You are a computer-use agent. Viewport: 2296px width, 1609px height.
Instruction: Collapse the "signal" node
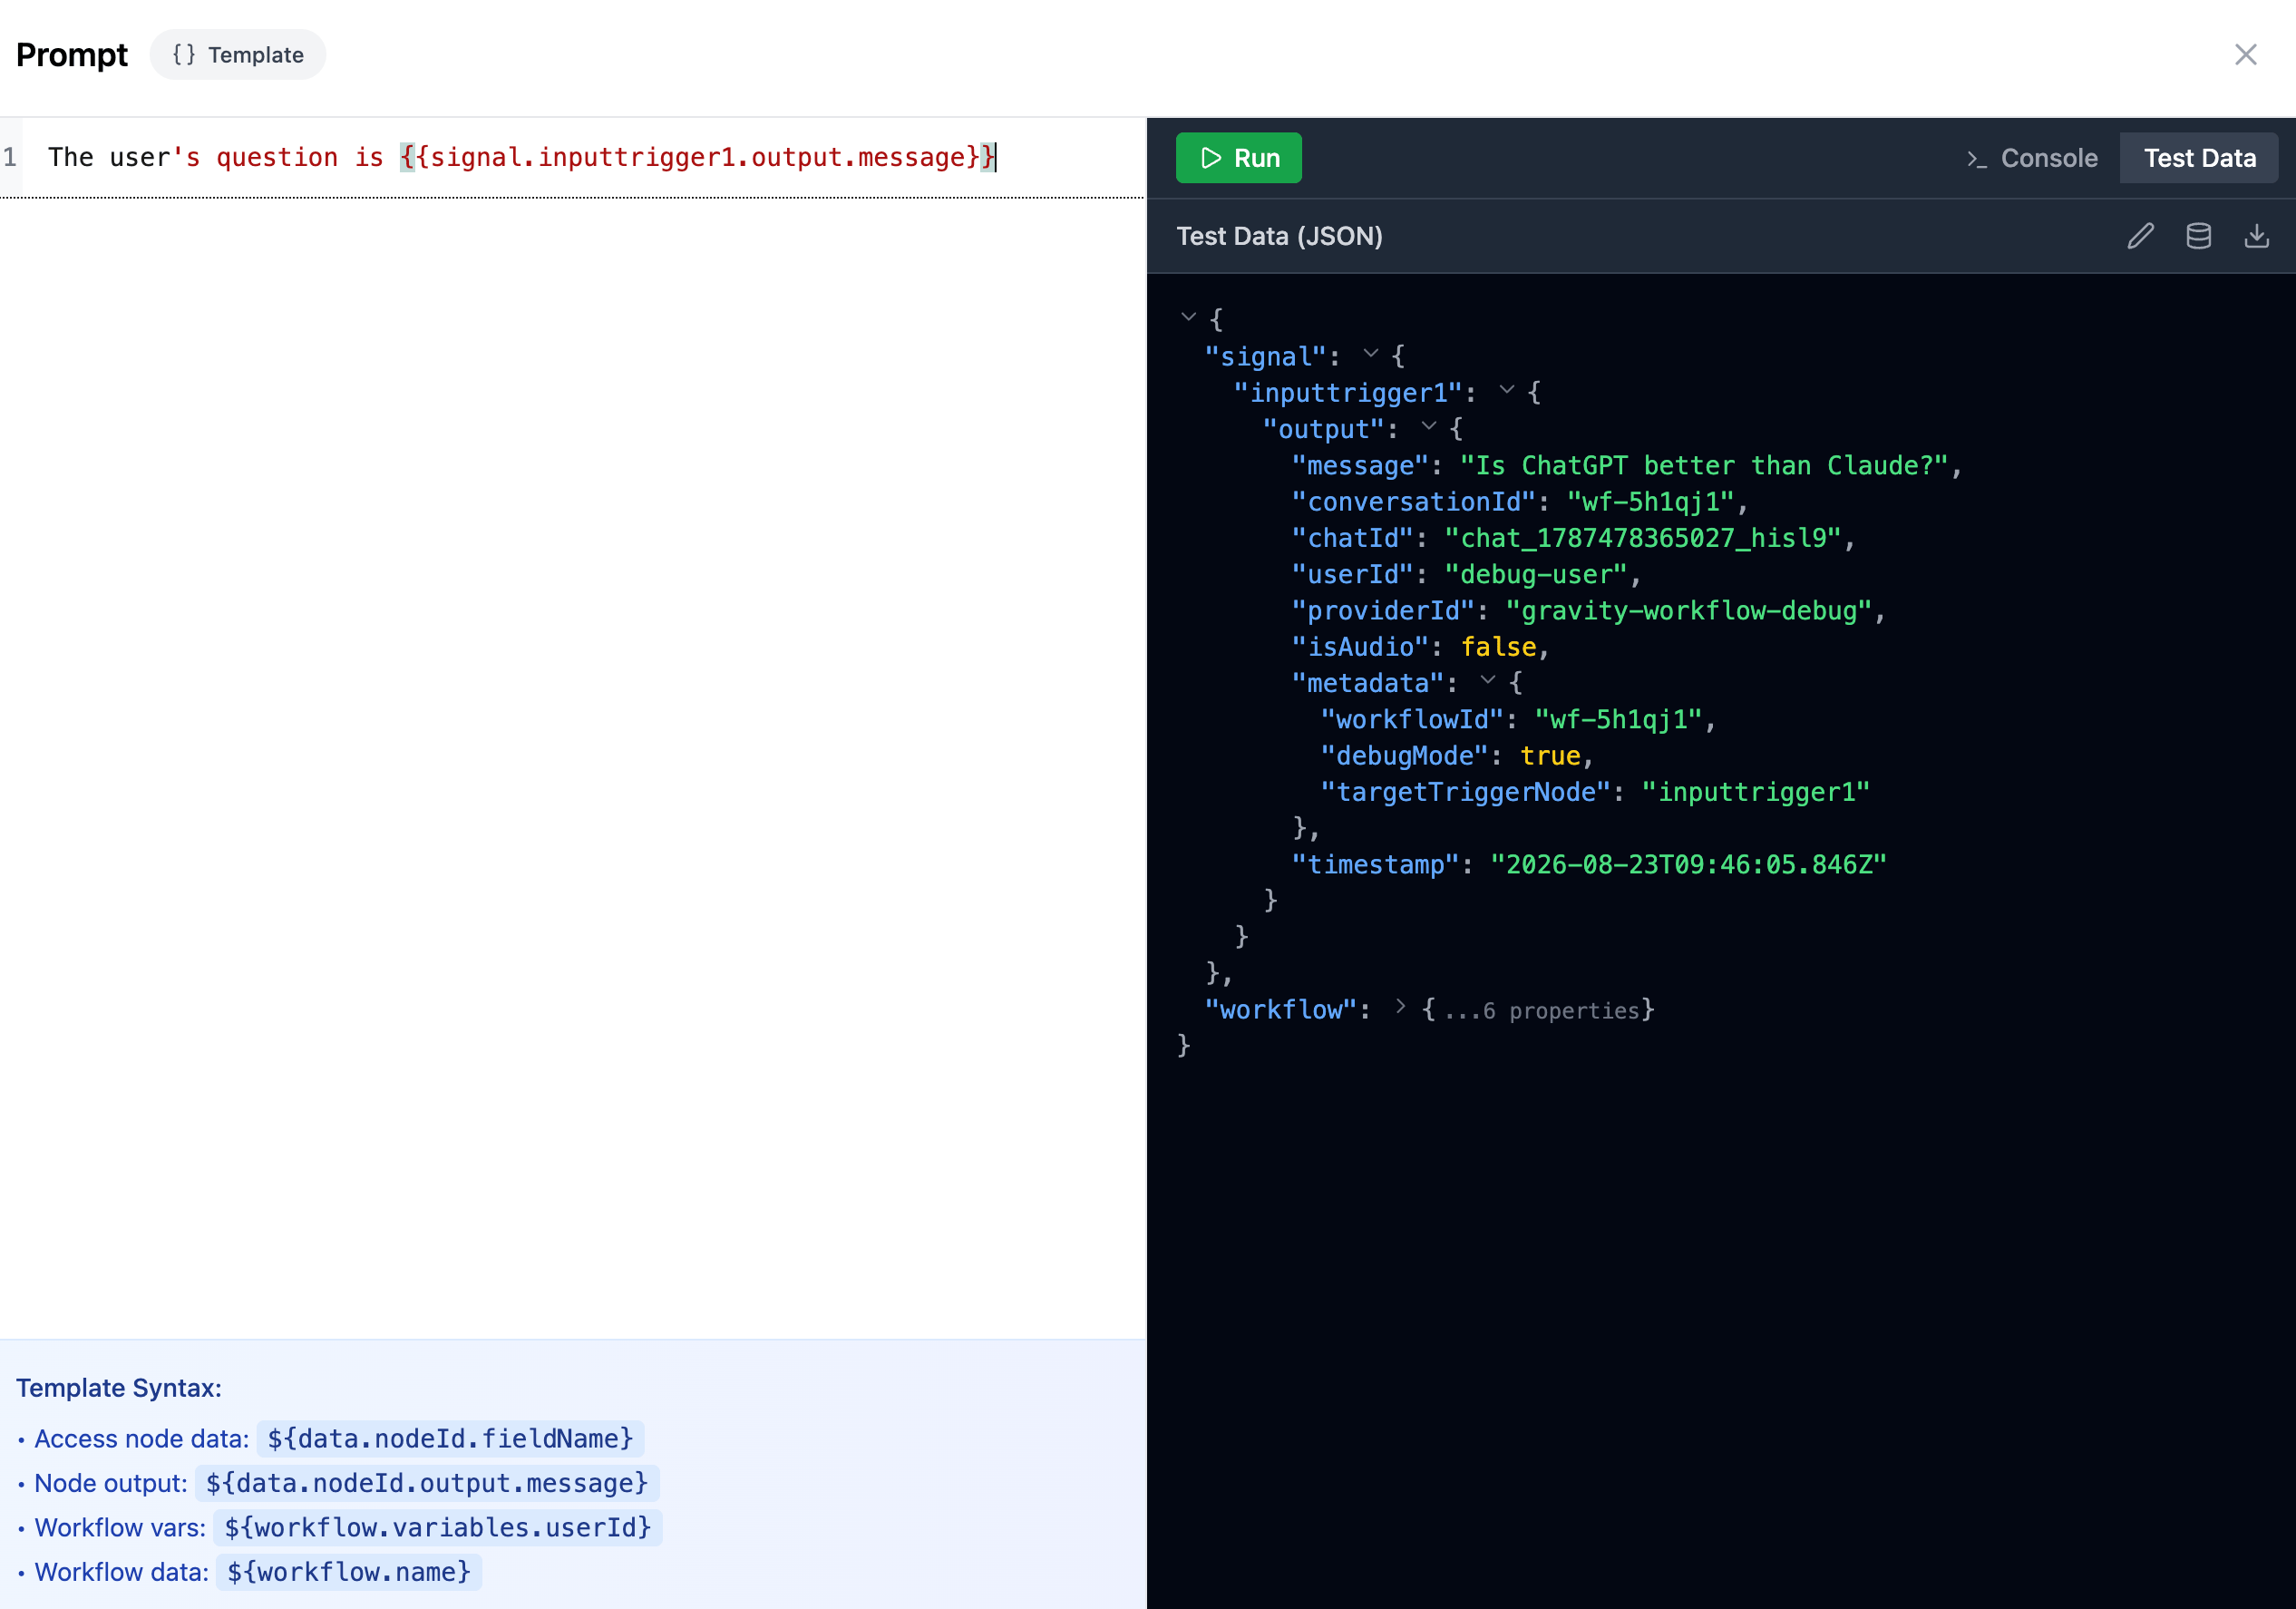tap(1371, 354)
